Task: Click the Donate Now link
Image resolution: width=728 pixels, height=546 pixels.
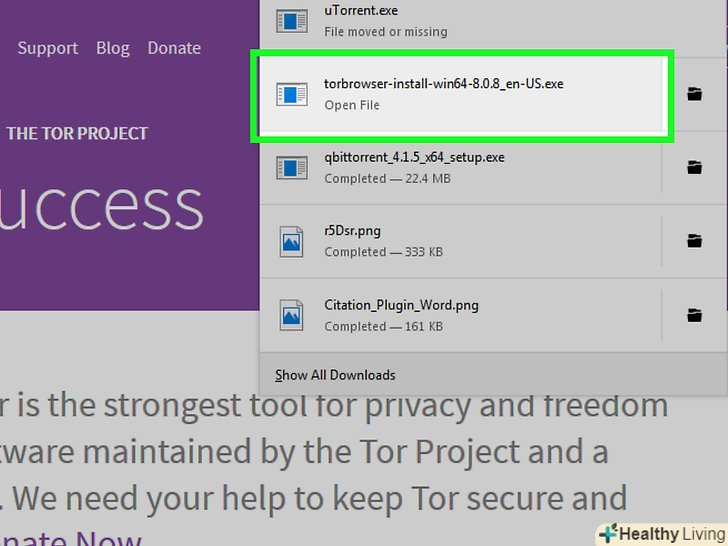Action: (70, 537)
